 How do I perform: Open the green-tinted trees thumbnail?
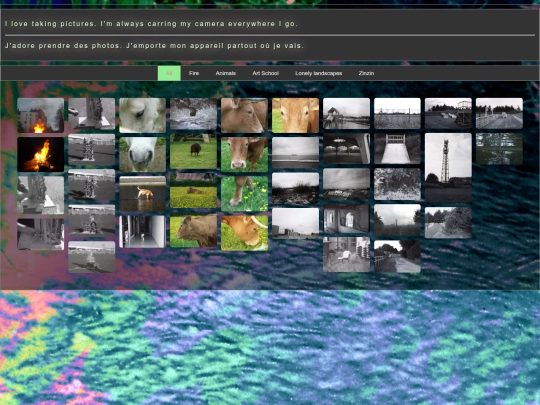point(499,149)
